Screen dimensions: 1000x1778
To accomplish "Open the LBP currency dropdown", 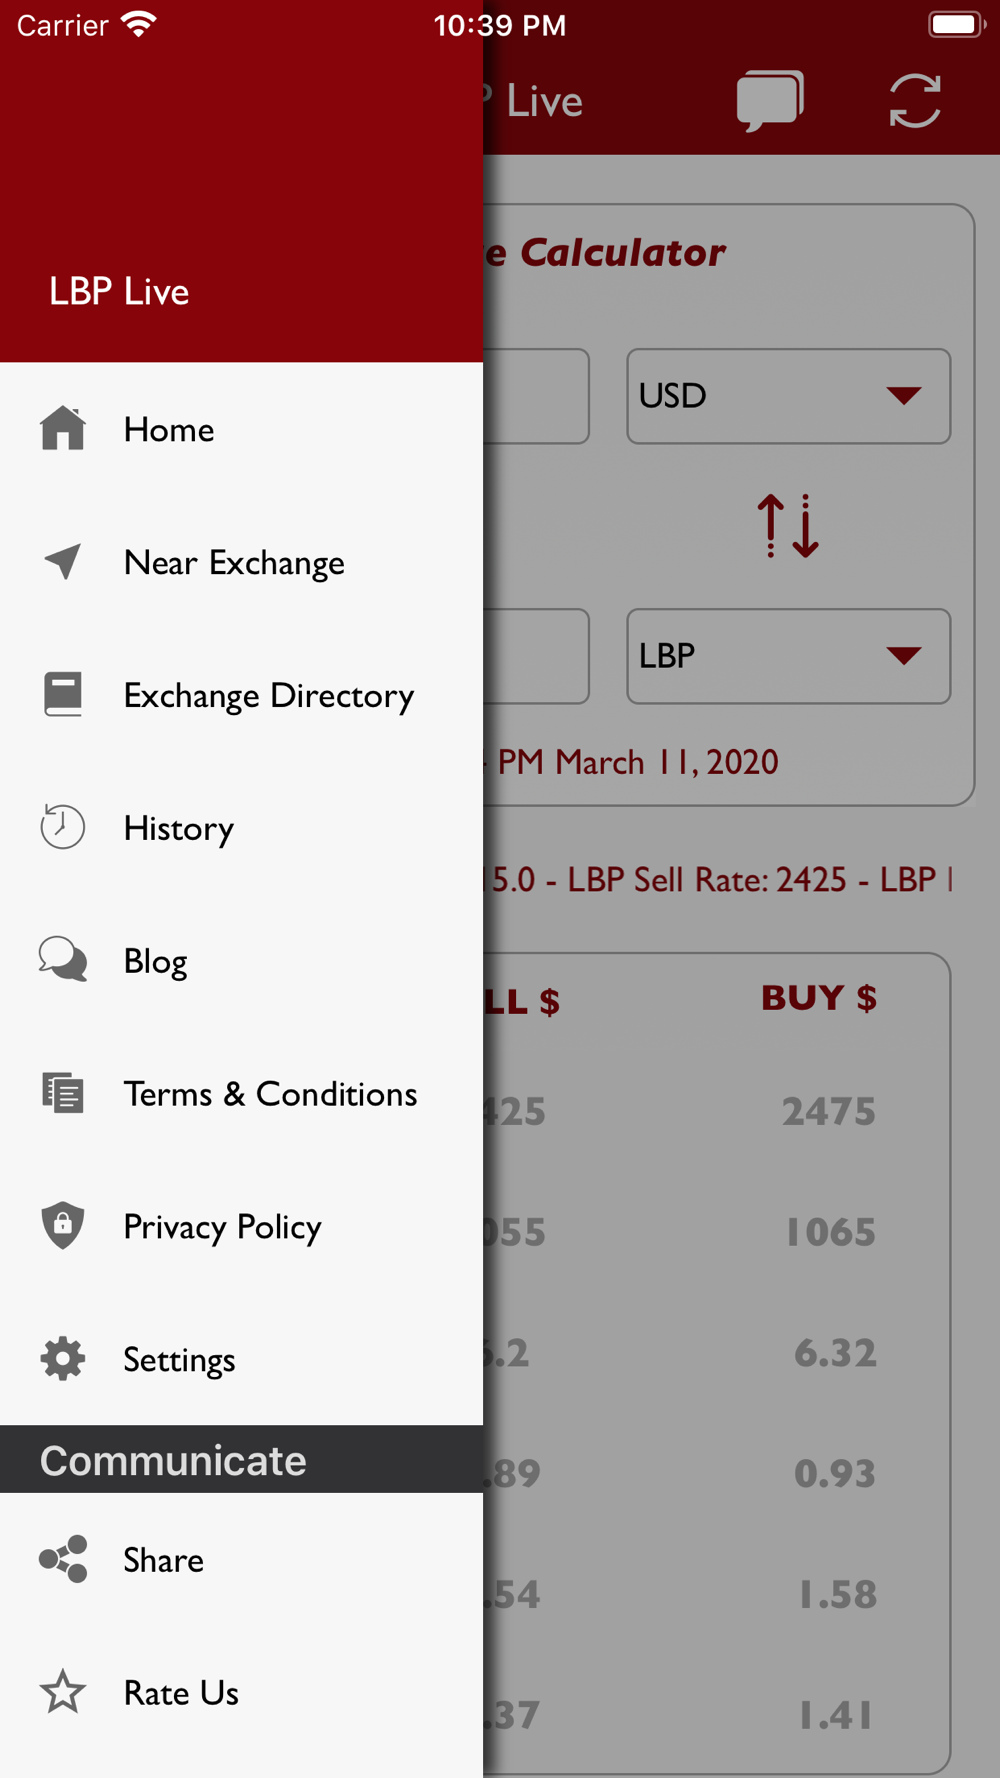I will (788, 656).
